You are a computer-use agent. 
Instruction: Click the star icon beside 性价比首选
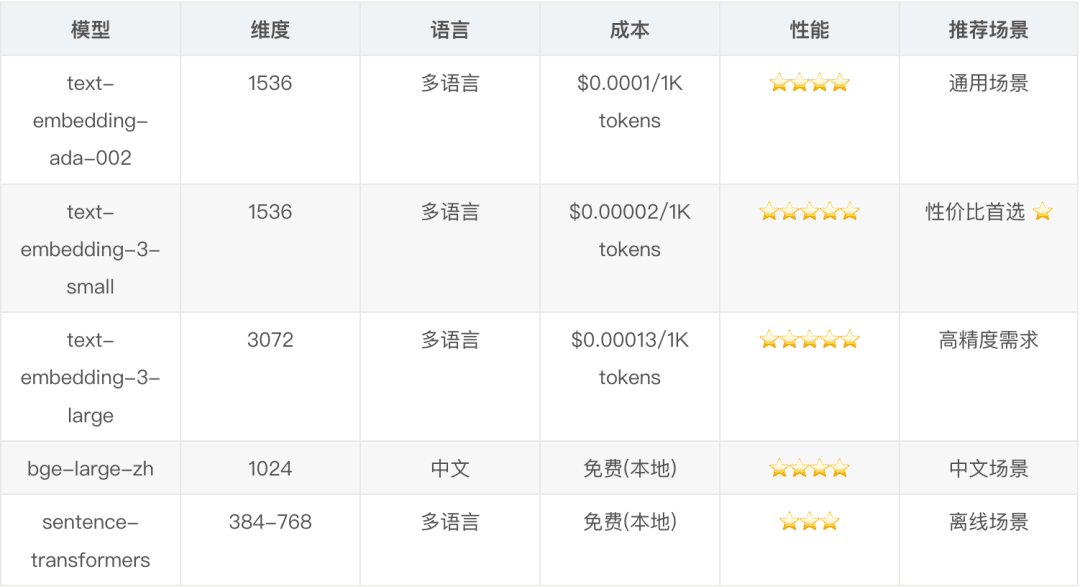(x=1043, y=212)
